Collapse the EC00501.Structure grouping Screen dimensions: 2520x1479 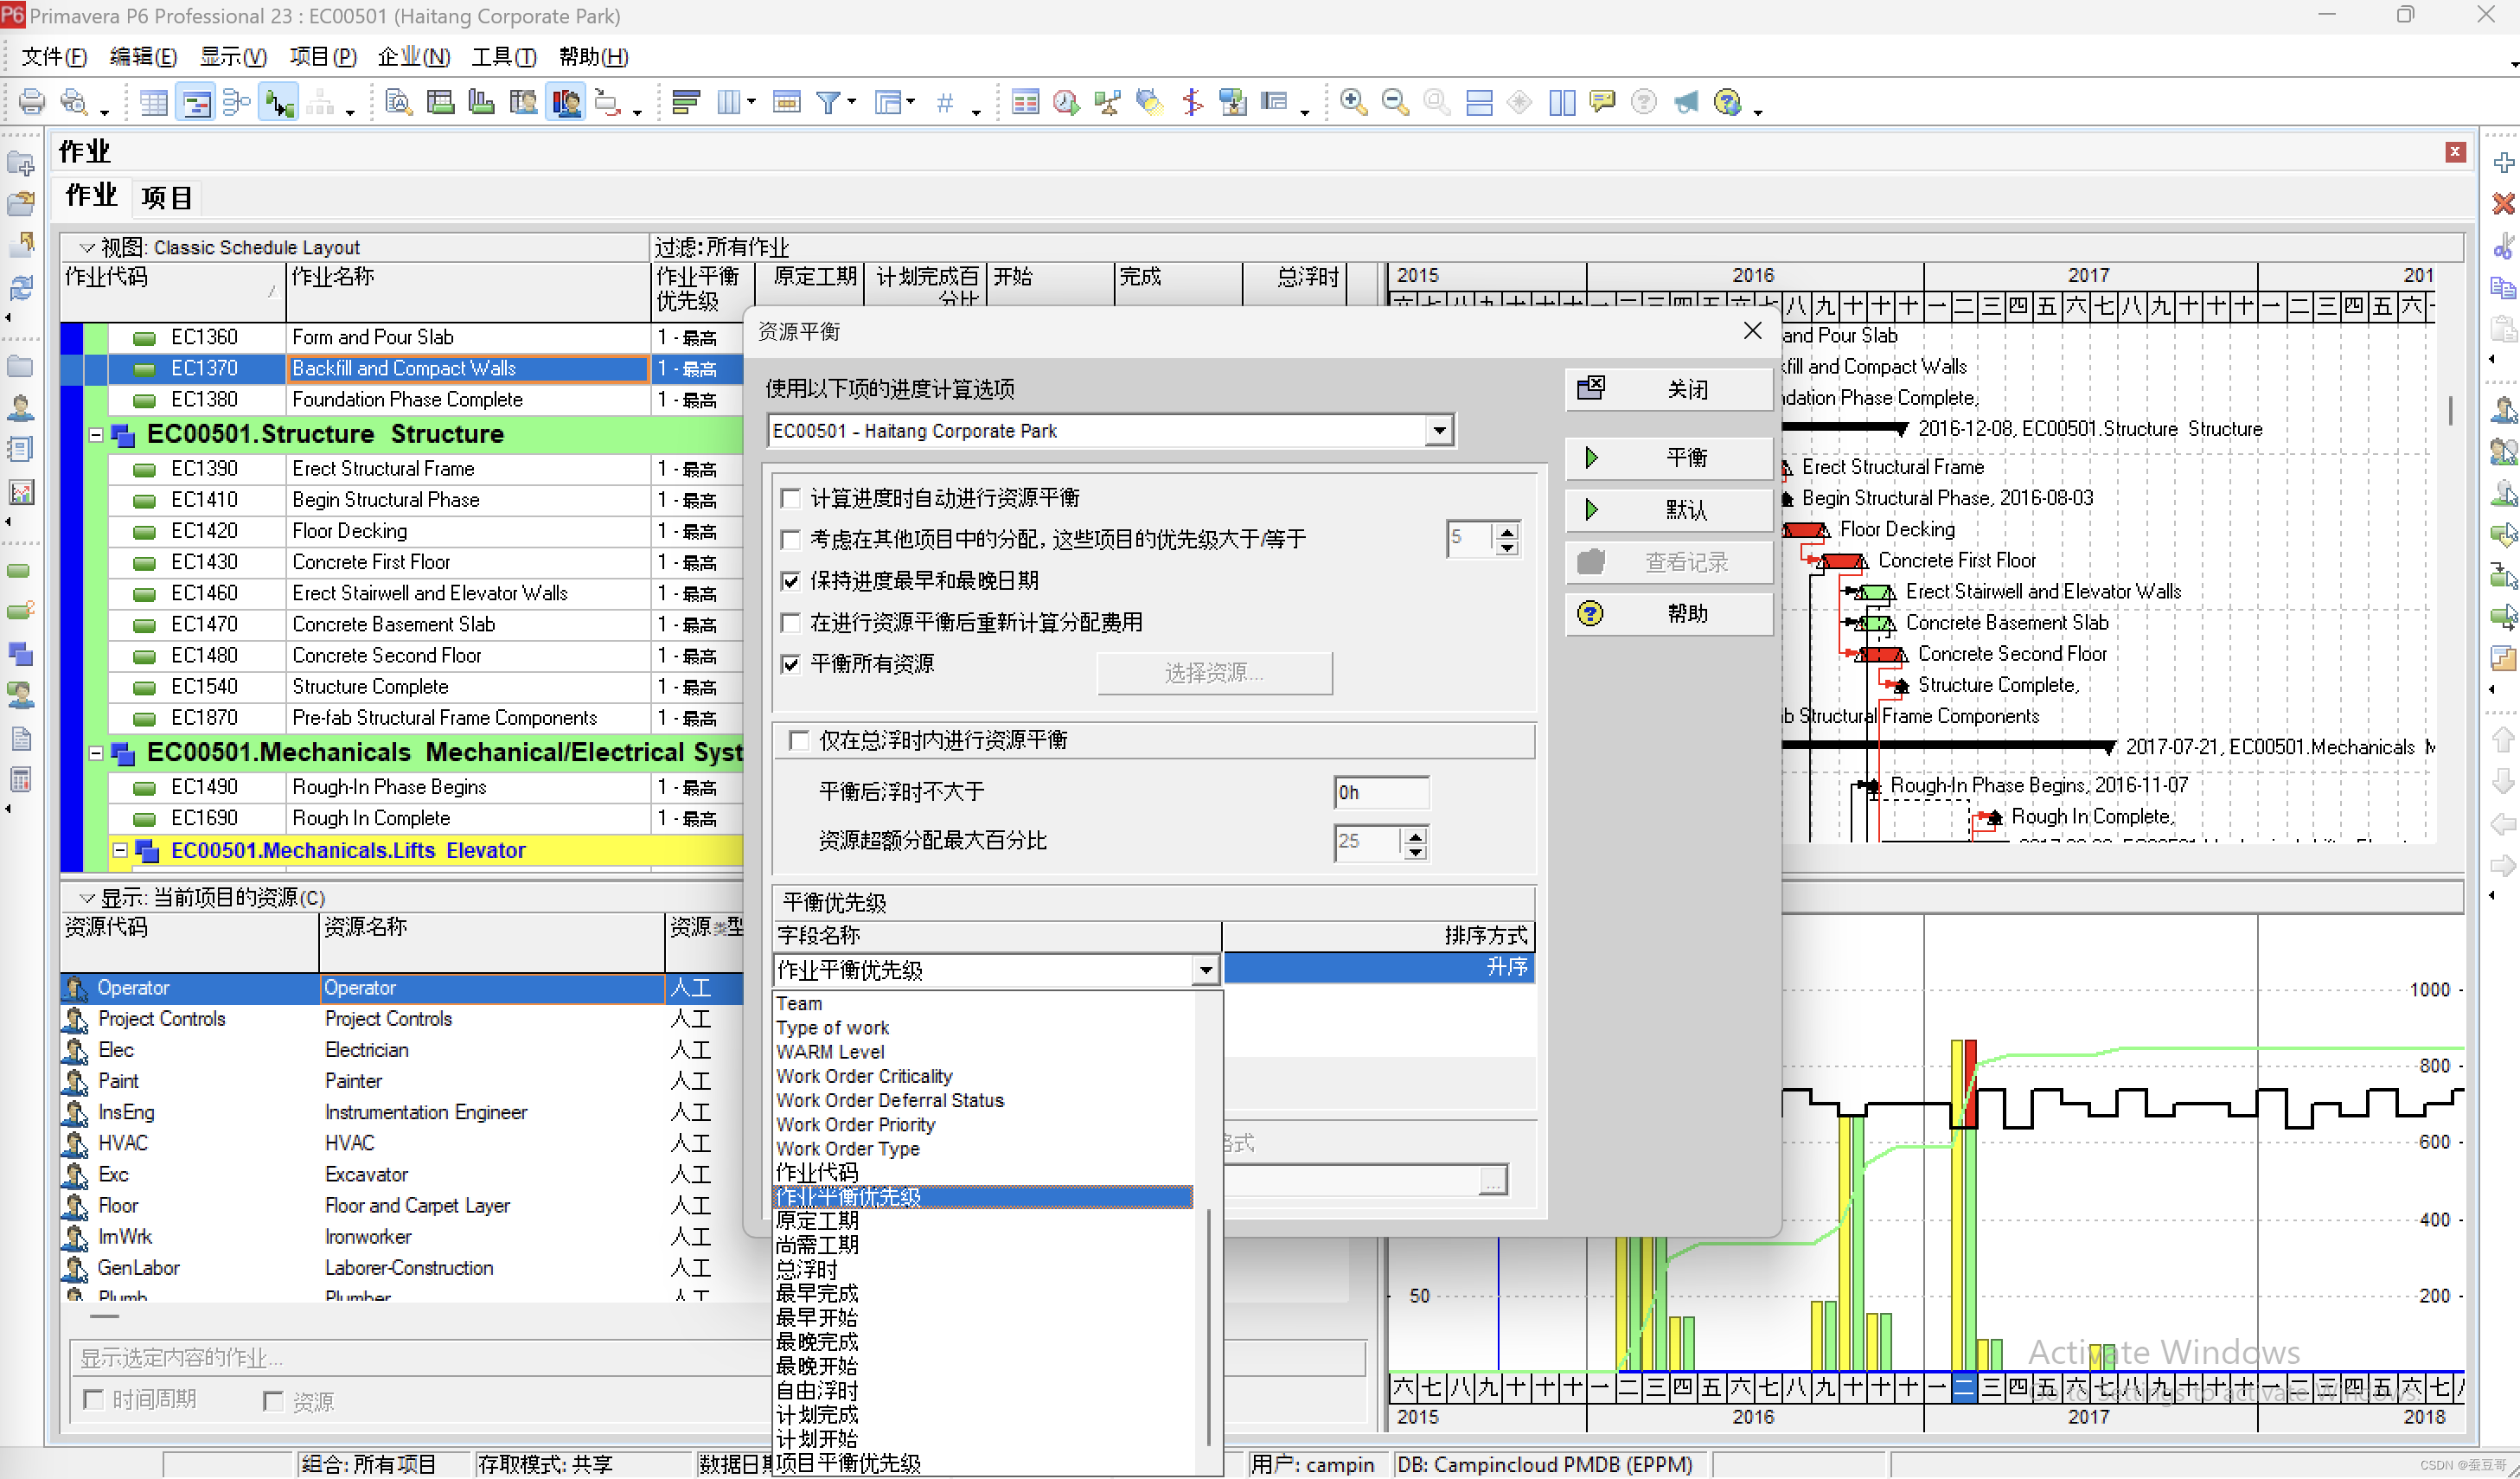click(95, 434)
